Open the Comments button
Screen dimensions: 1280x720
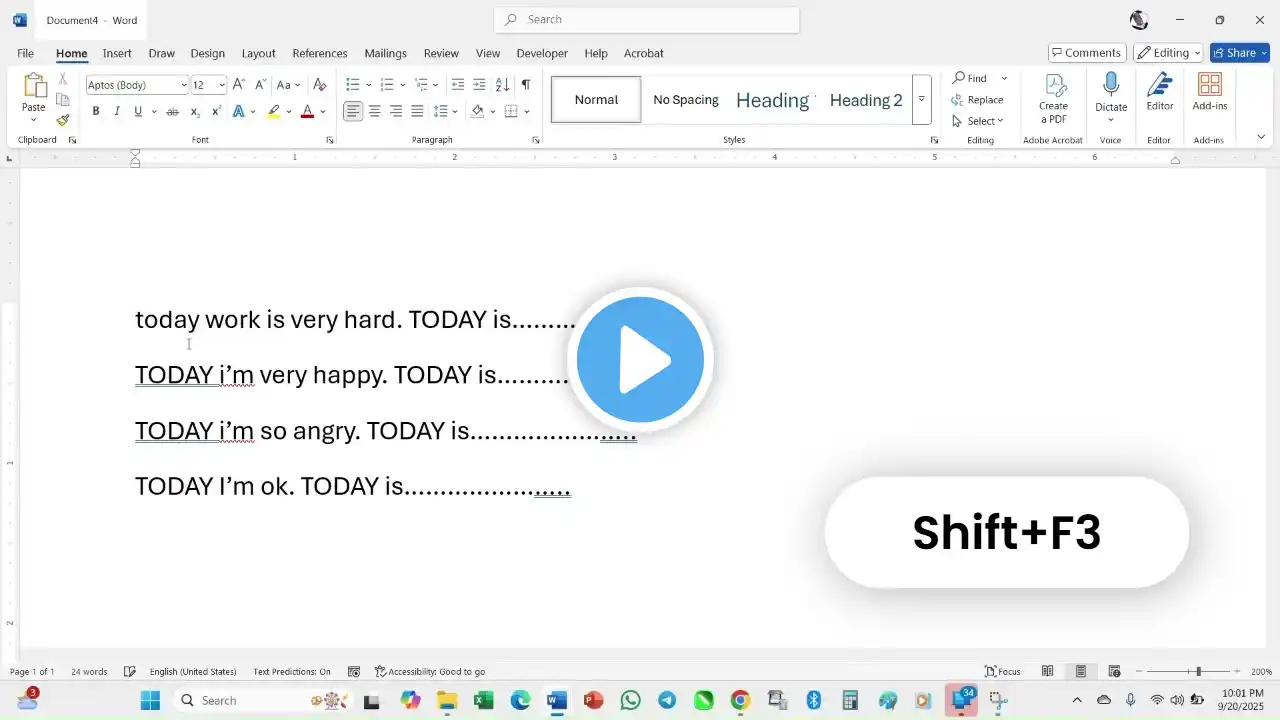click(1087, 53)
